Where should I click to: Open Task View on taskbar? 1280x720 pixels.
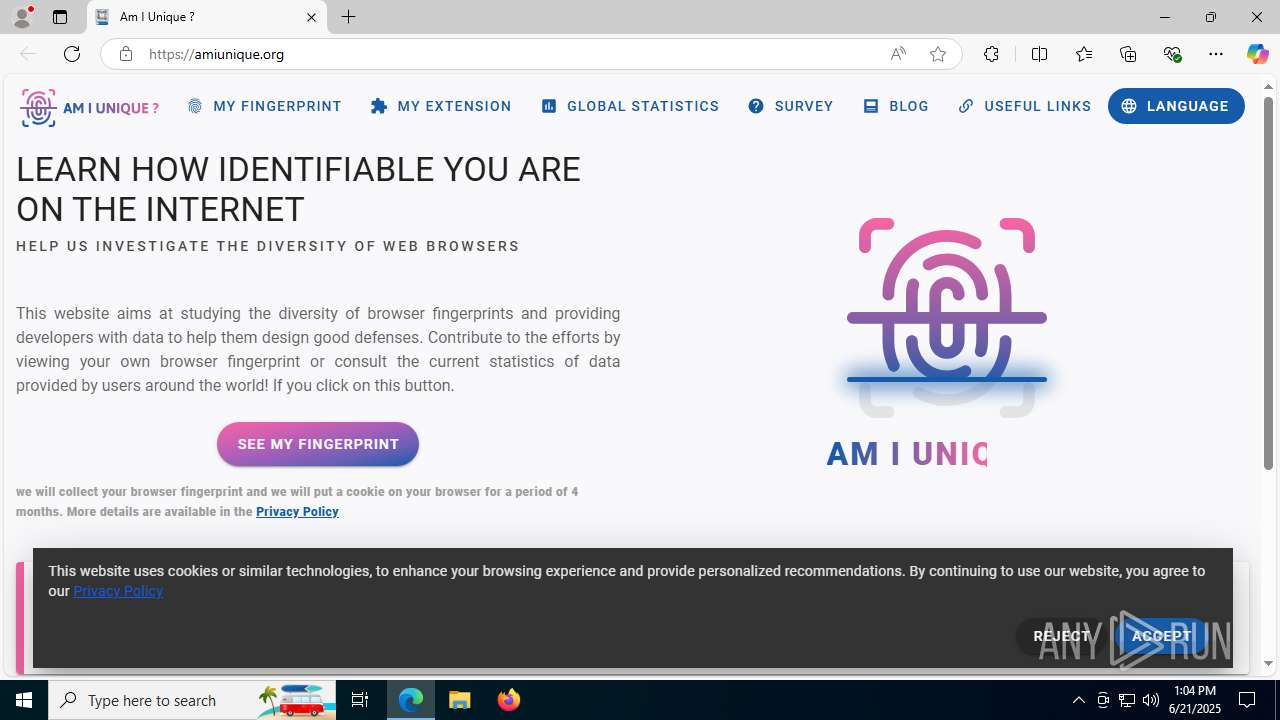(360, 700)
